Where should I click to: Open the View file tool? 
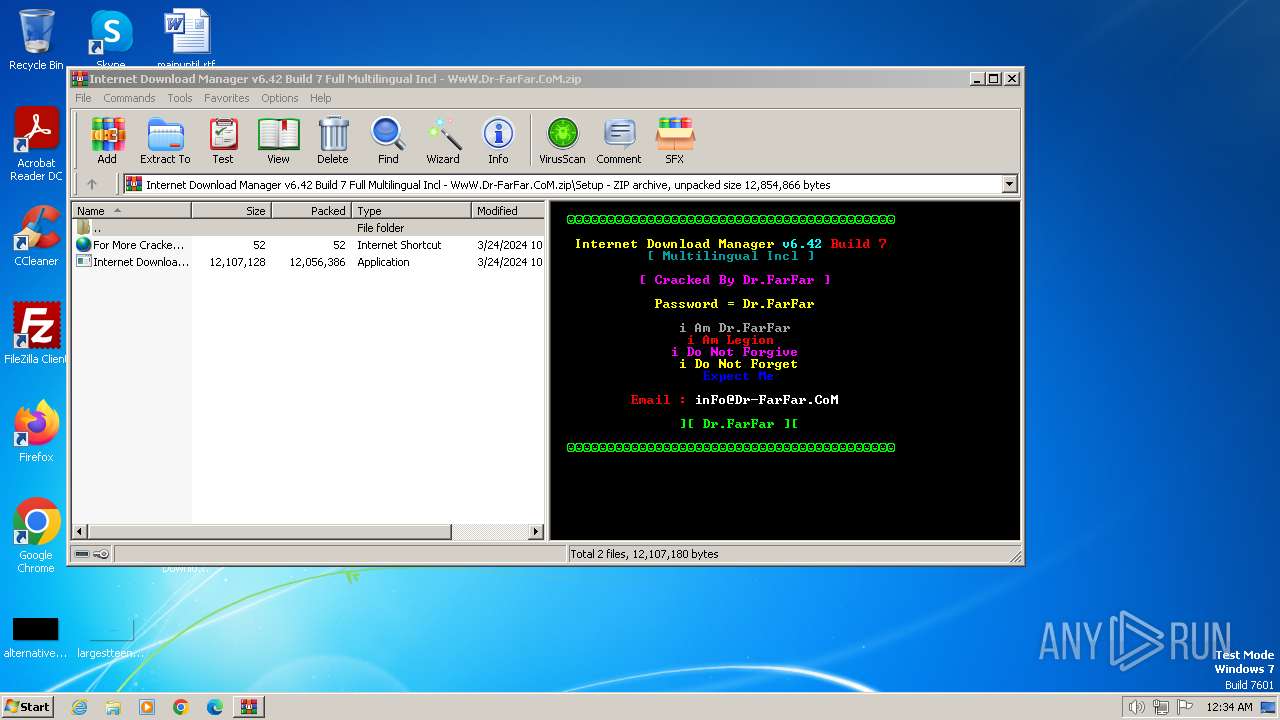(278, 141)
